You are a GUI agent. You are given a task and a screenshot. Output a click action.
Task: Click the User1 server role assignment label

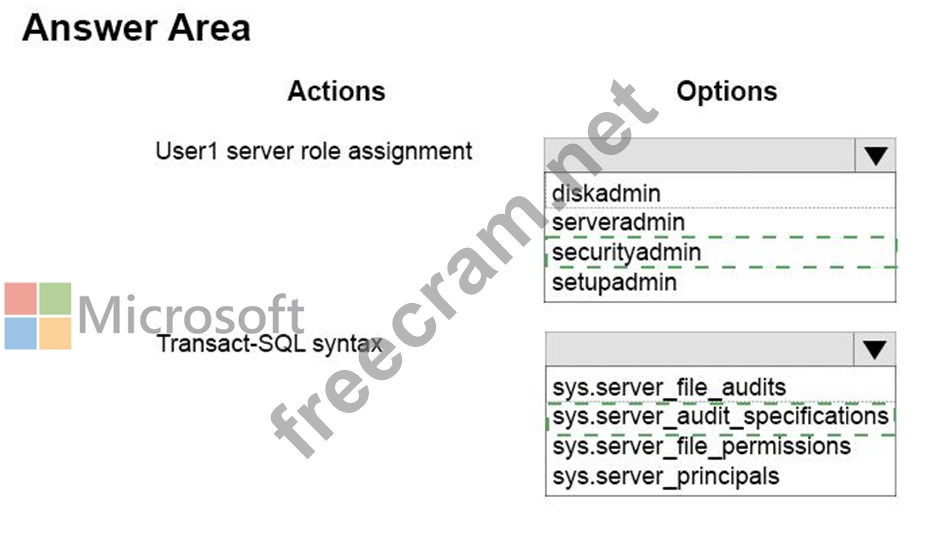tap(314, 151)
